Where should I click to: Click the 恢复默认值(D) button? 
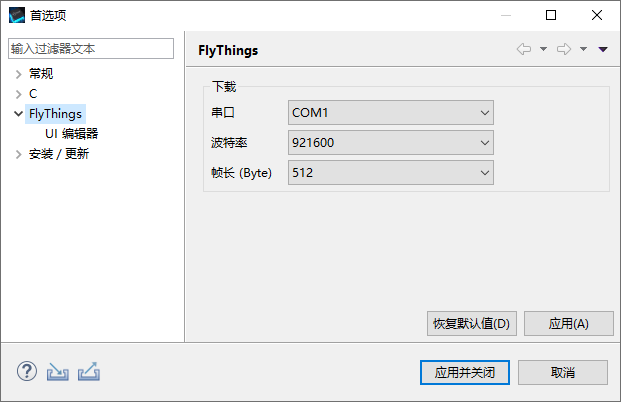tap(472, 324)
